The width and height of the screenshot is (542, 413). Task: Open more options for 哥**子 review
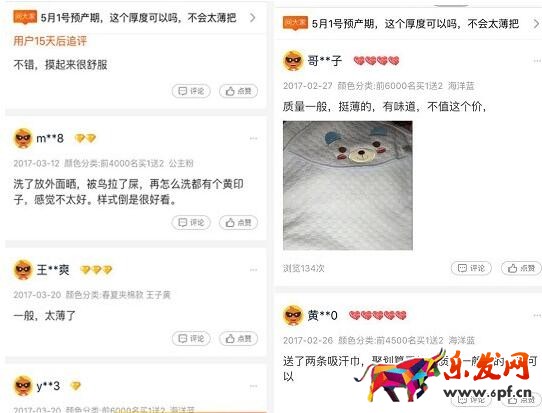(x=537, y=61)
